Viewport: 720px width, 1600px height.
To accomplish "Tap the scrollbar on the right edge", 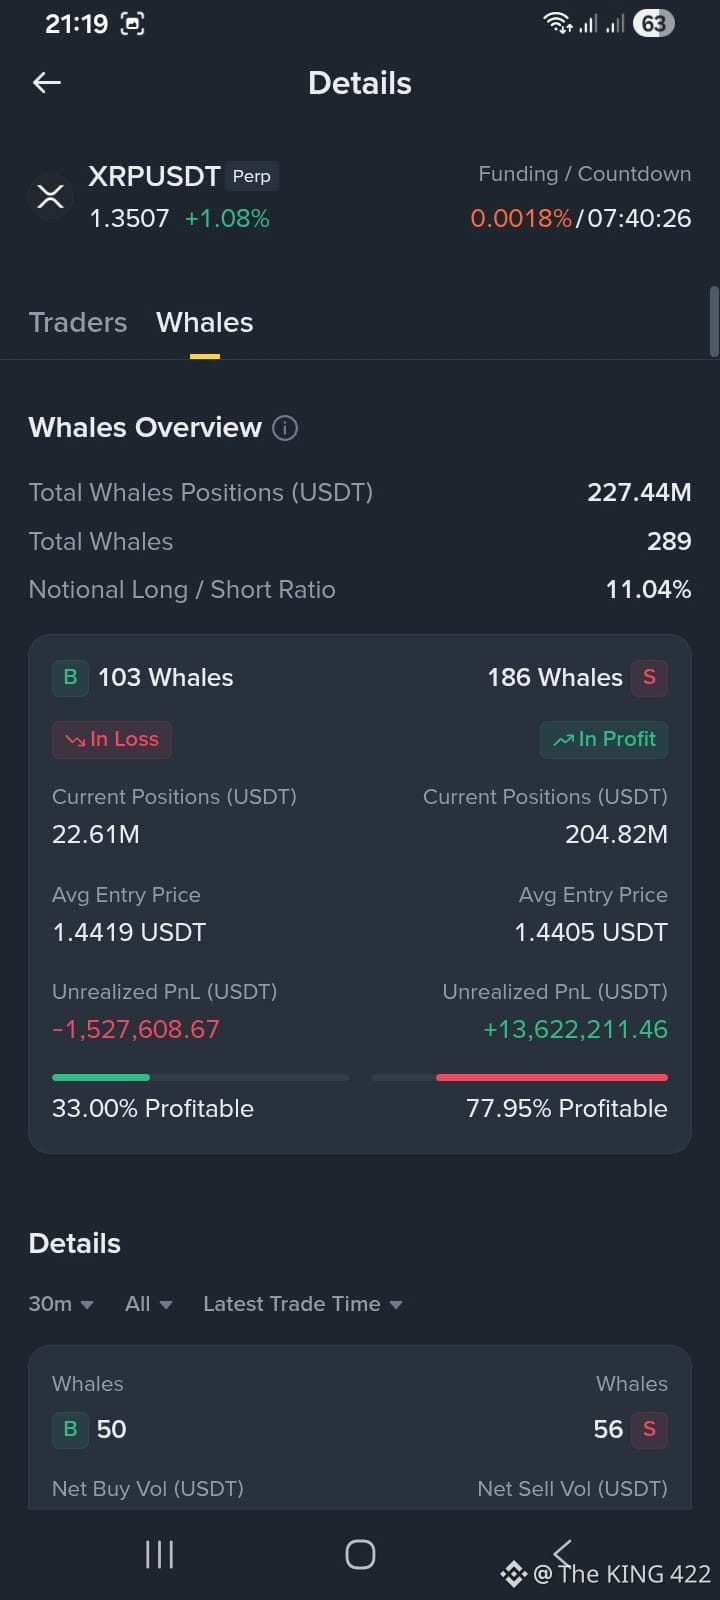I will coord(714,322).
